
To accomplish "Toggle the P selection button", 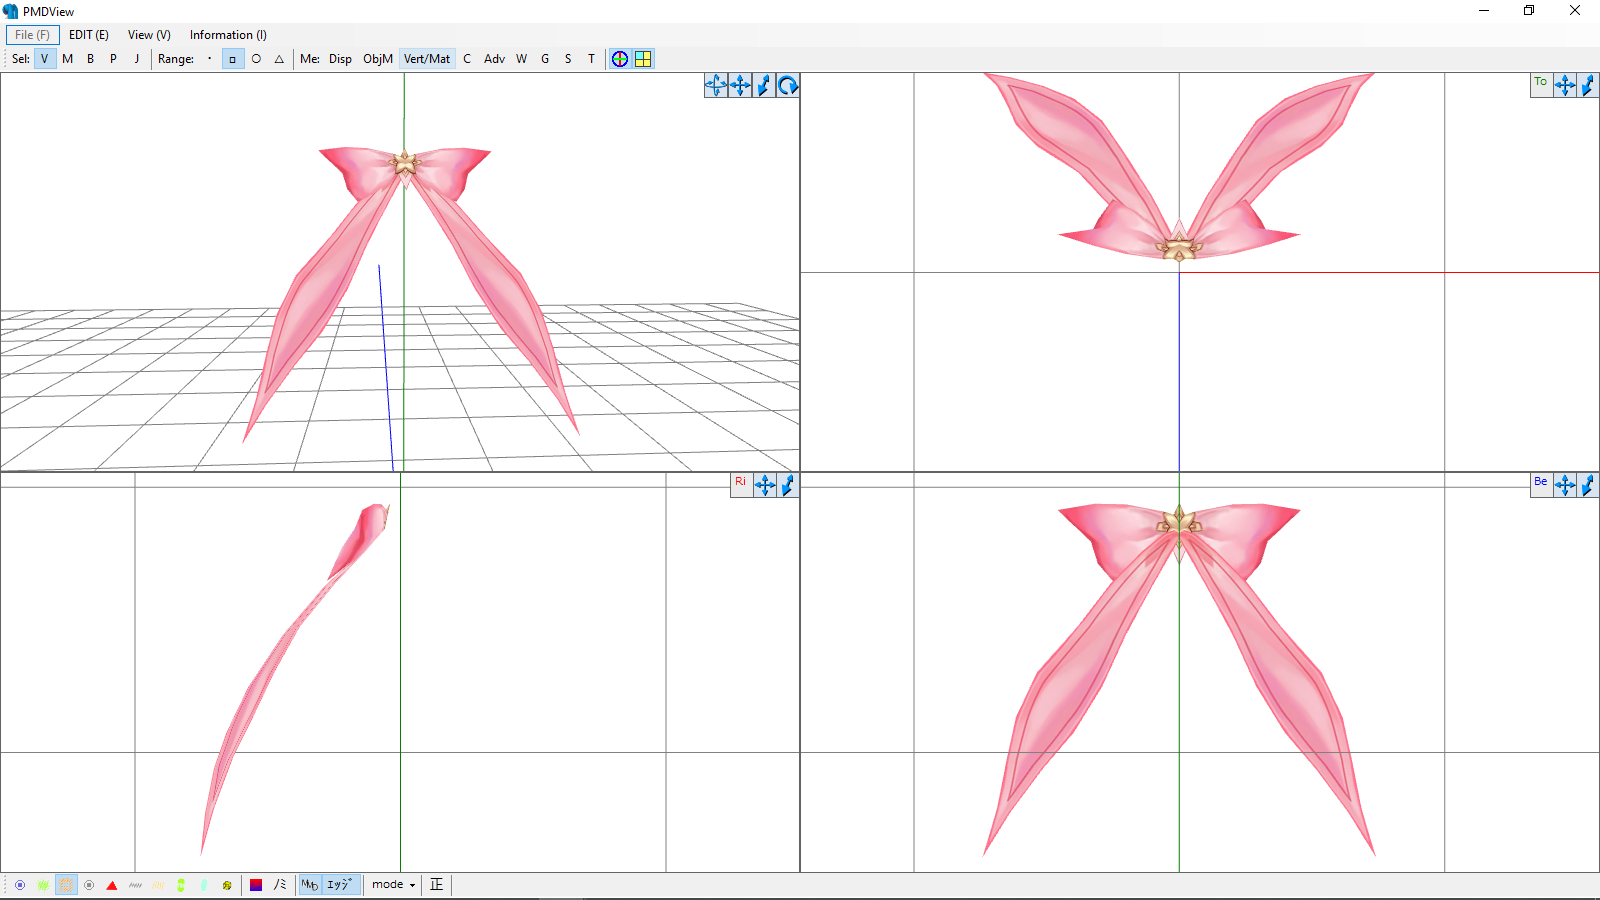I will (113, 59).
